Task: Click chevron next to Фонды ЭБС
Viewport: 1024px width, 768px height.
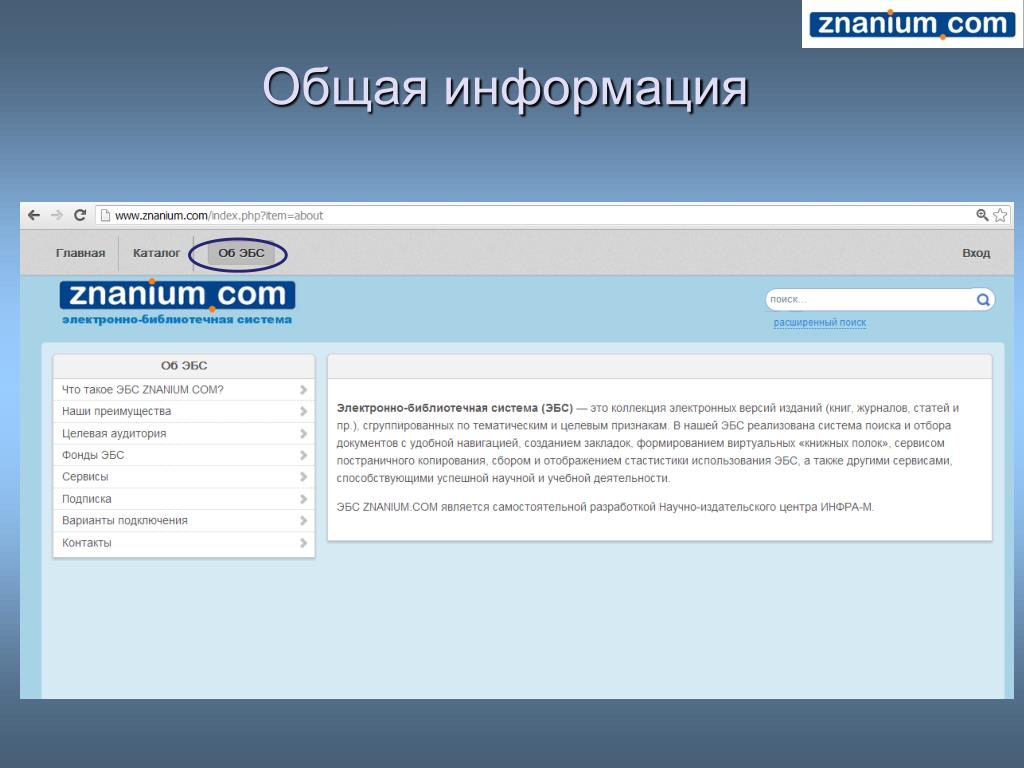Action: coord(303,455)
